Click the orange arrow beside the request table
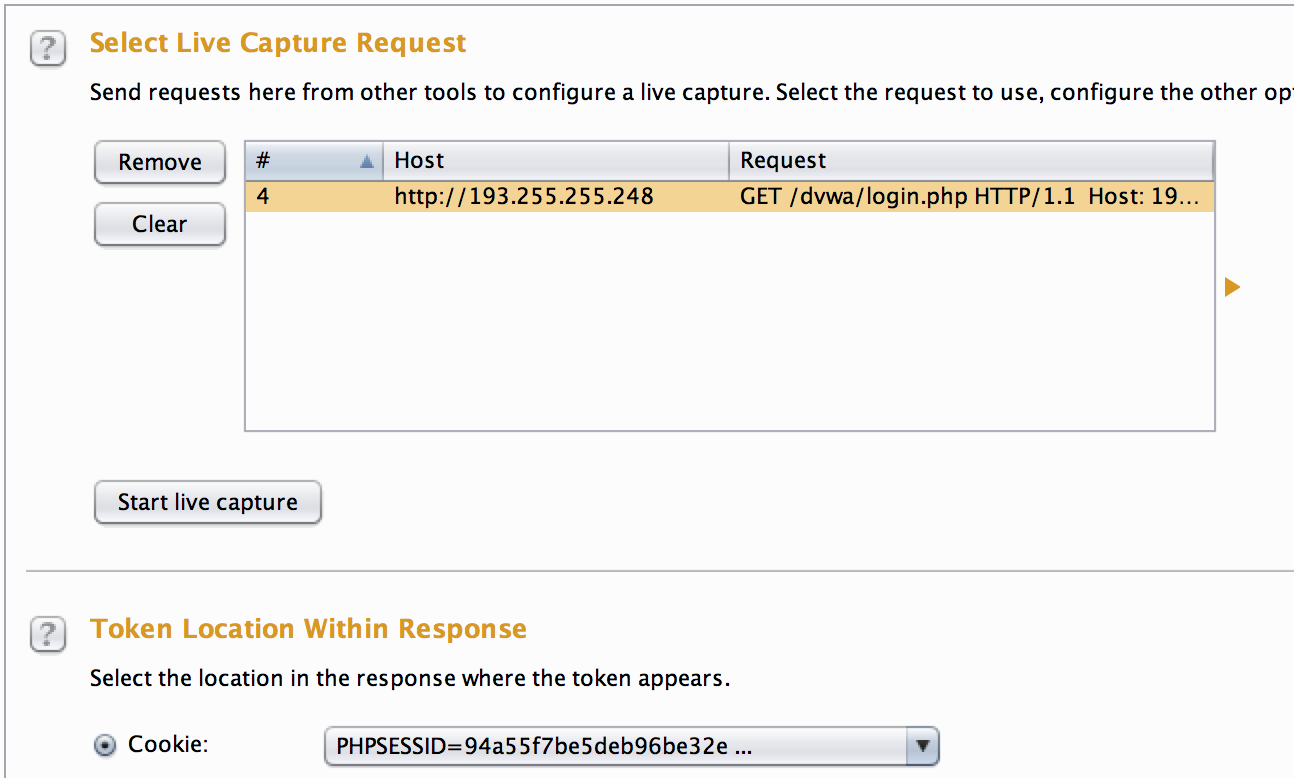1294x778 pixels. [1232, 287]
